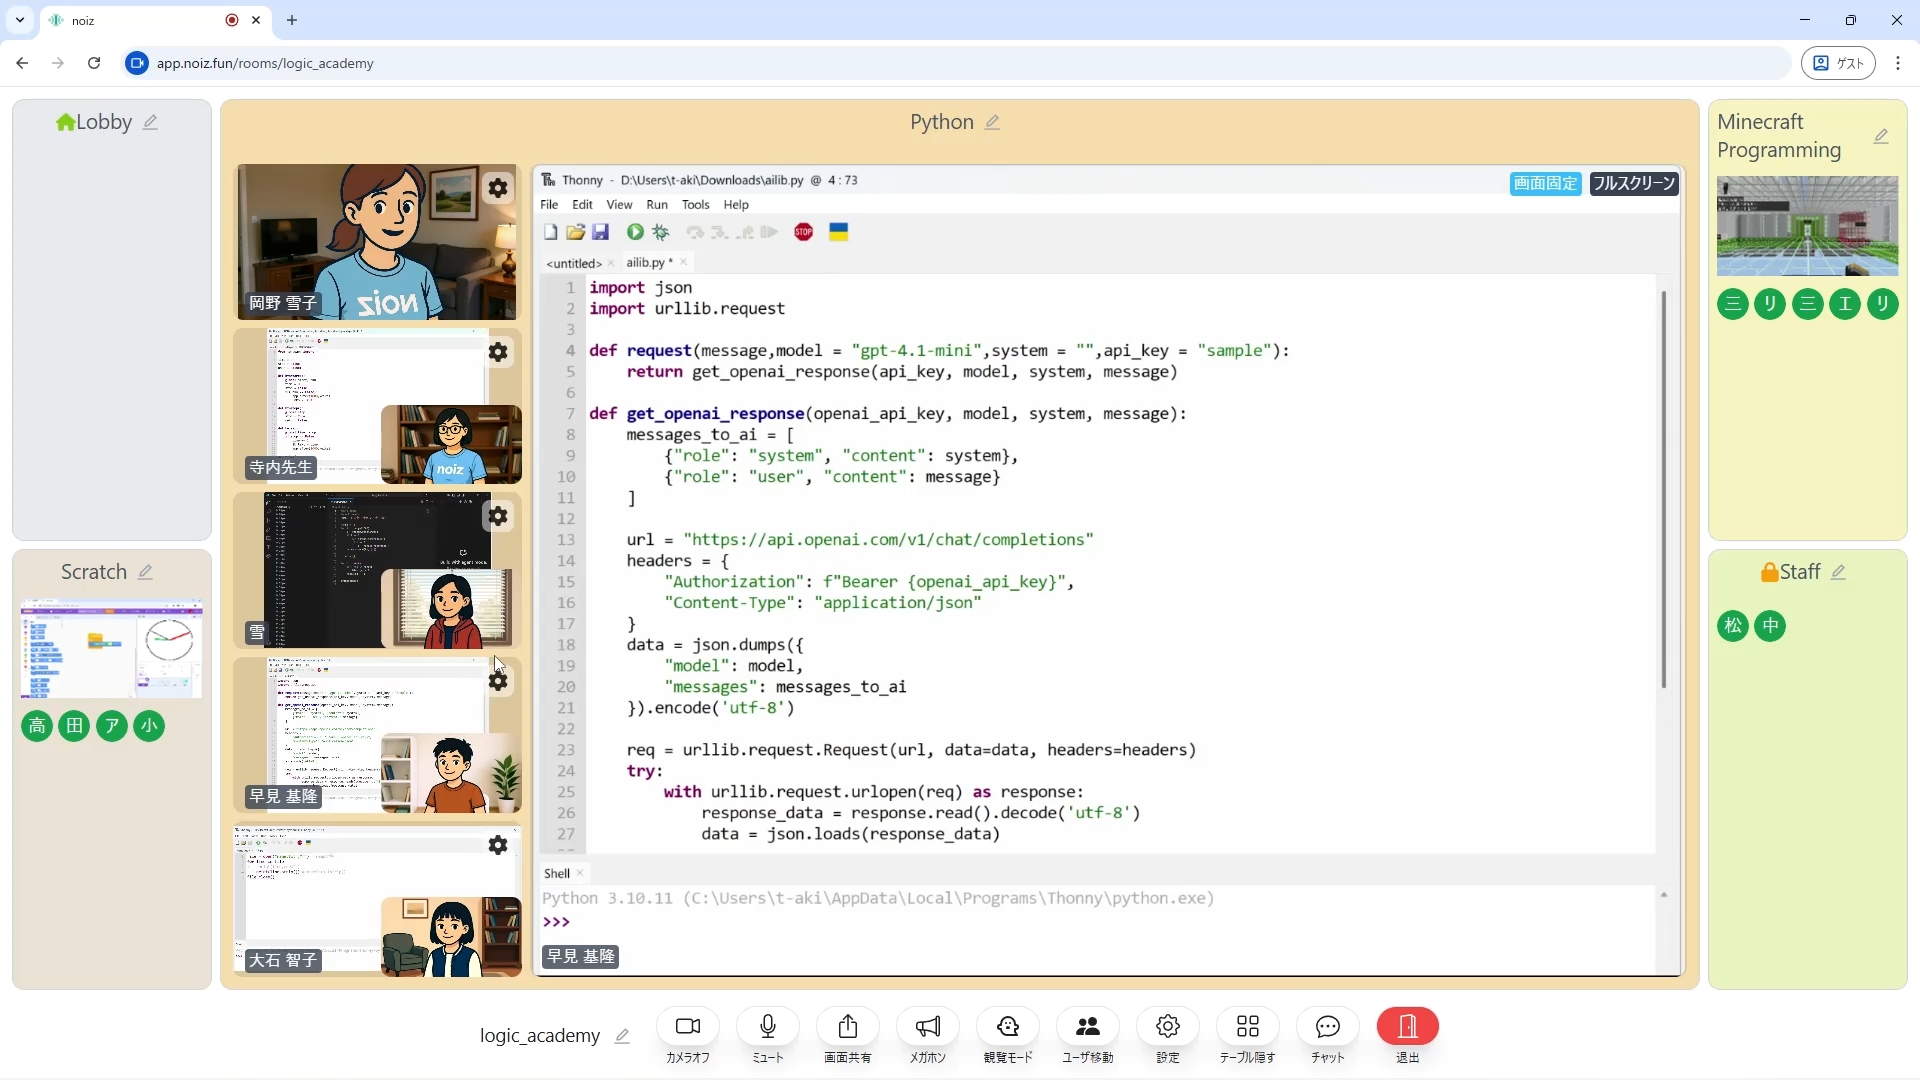
Task: Click 画面固定 to pin shared screen
Action: pos(1545,183)
